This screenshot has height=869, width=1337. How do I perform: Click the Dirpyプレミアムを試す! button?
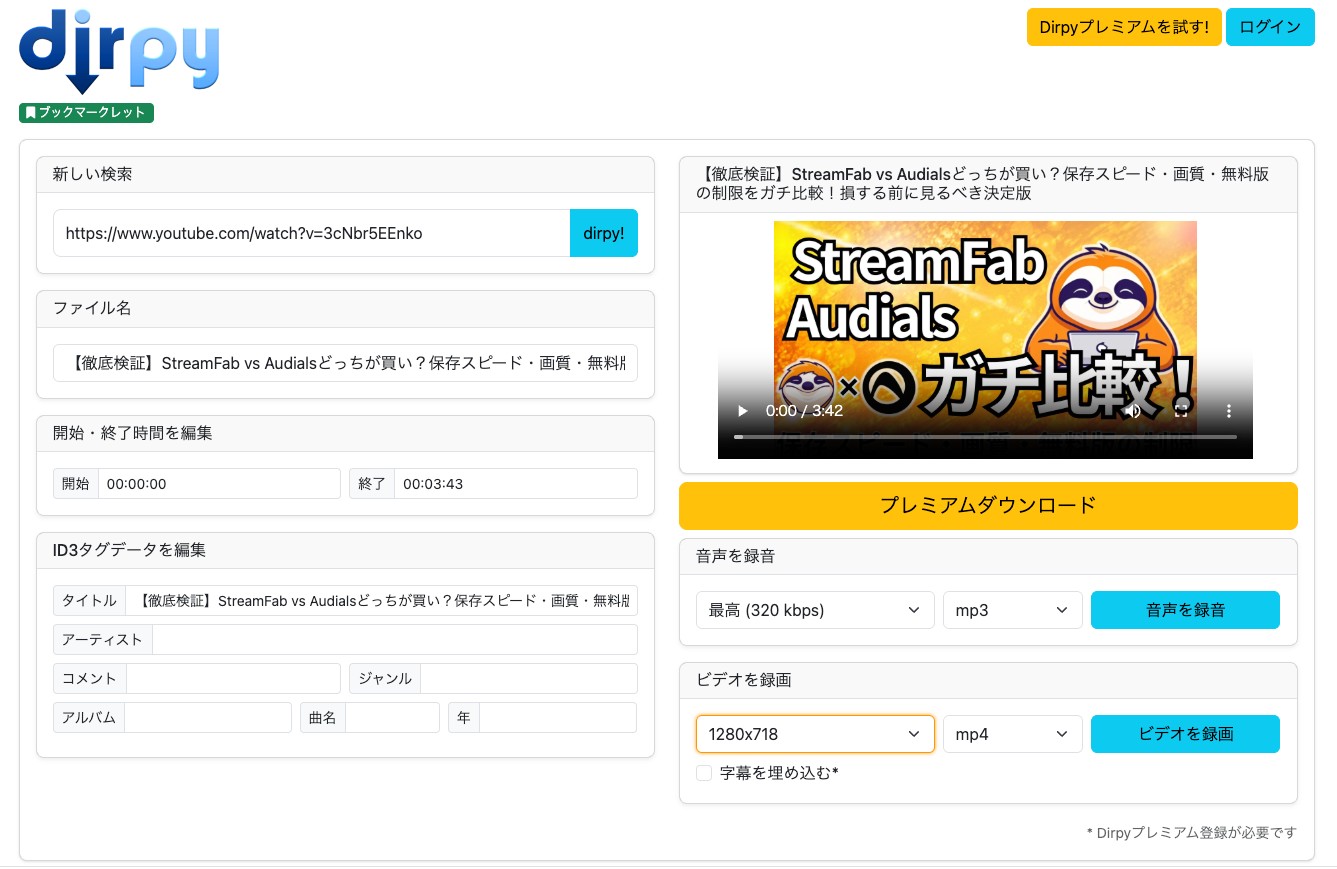pyautogui.click(x=1124, y=27)
